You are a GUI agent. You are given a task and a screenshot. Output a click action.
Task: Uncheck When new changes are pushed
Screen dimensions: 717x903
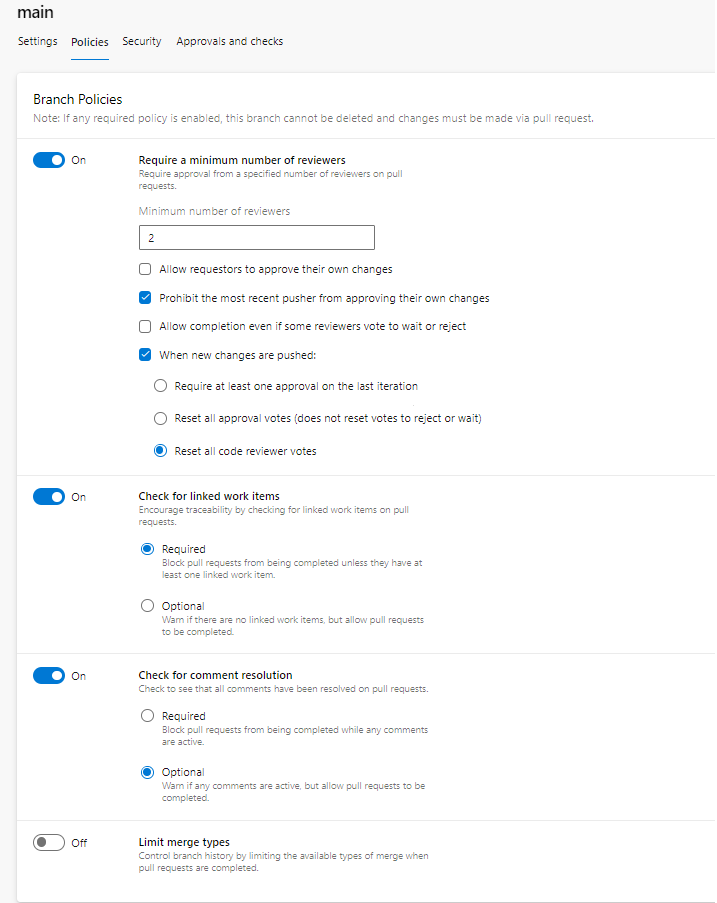[x=145, y=355]
